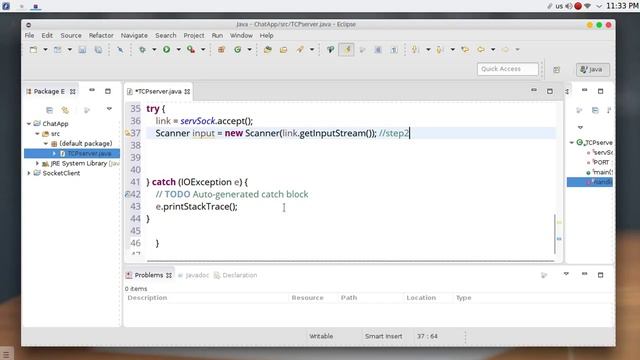Expand the SocketClient project node
The width and height of the screenshot is (640, 360).
29,173
